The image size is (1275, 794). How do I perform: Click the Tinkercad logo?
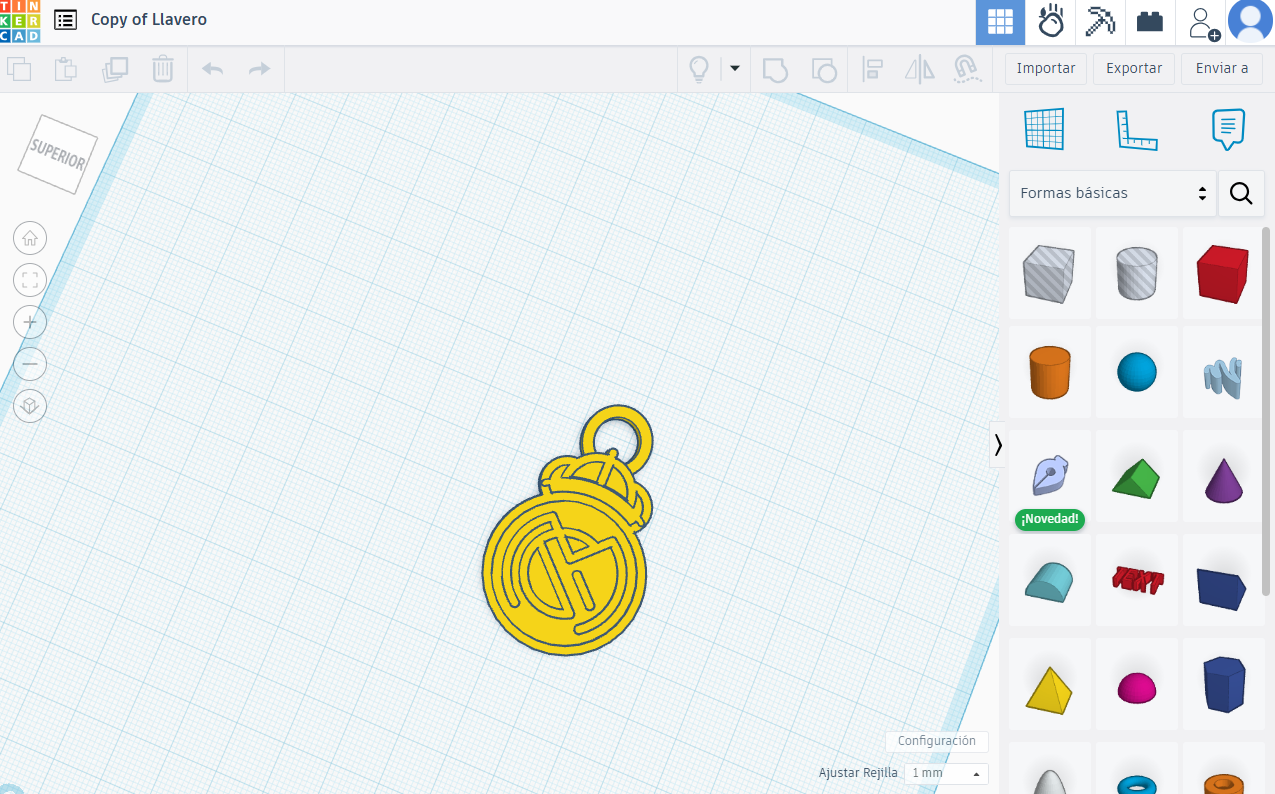pos(20,21)
